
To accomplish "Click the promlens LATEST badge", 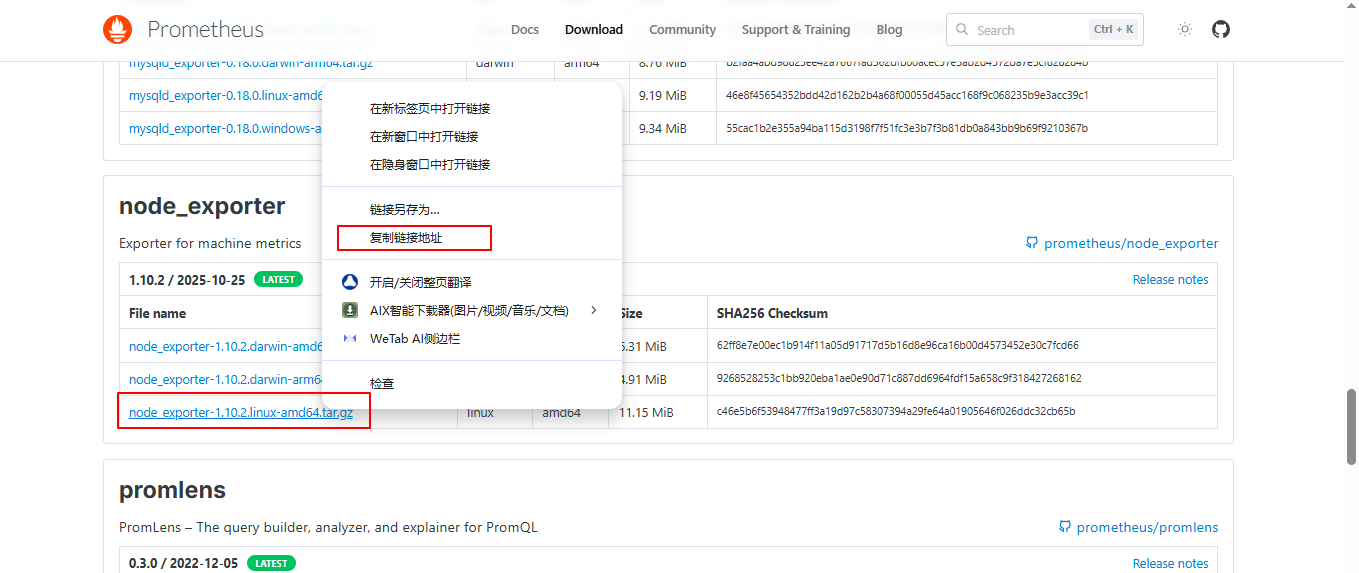I will click(x=271, y=563).
